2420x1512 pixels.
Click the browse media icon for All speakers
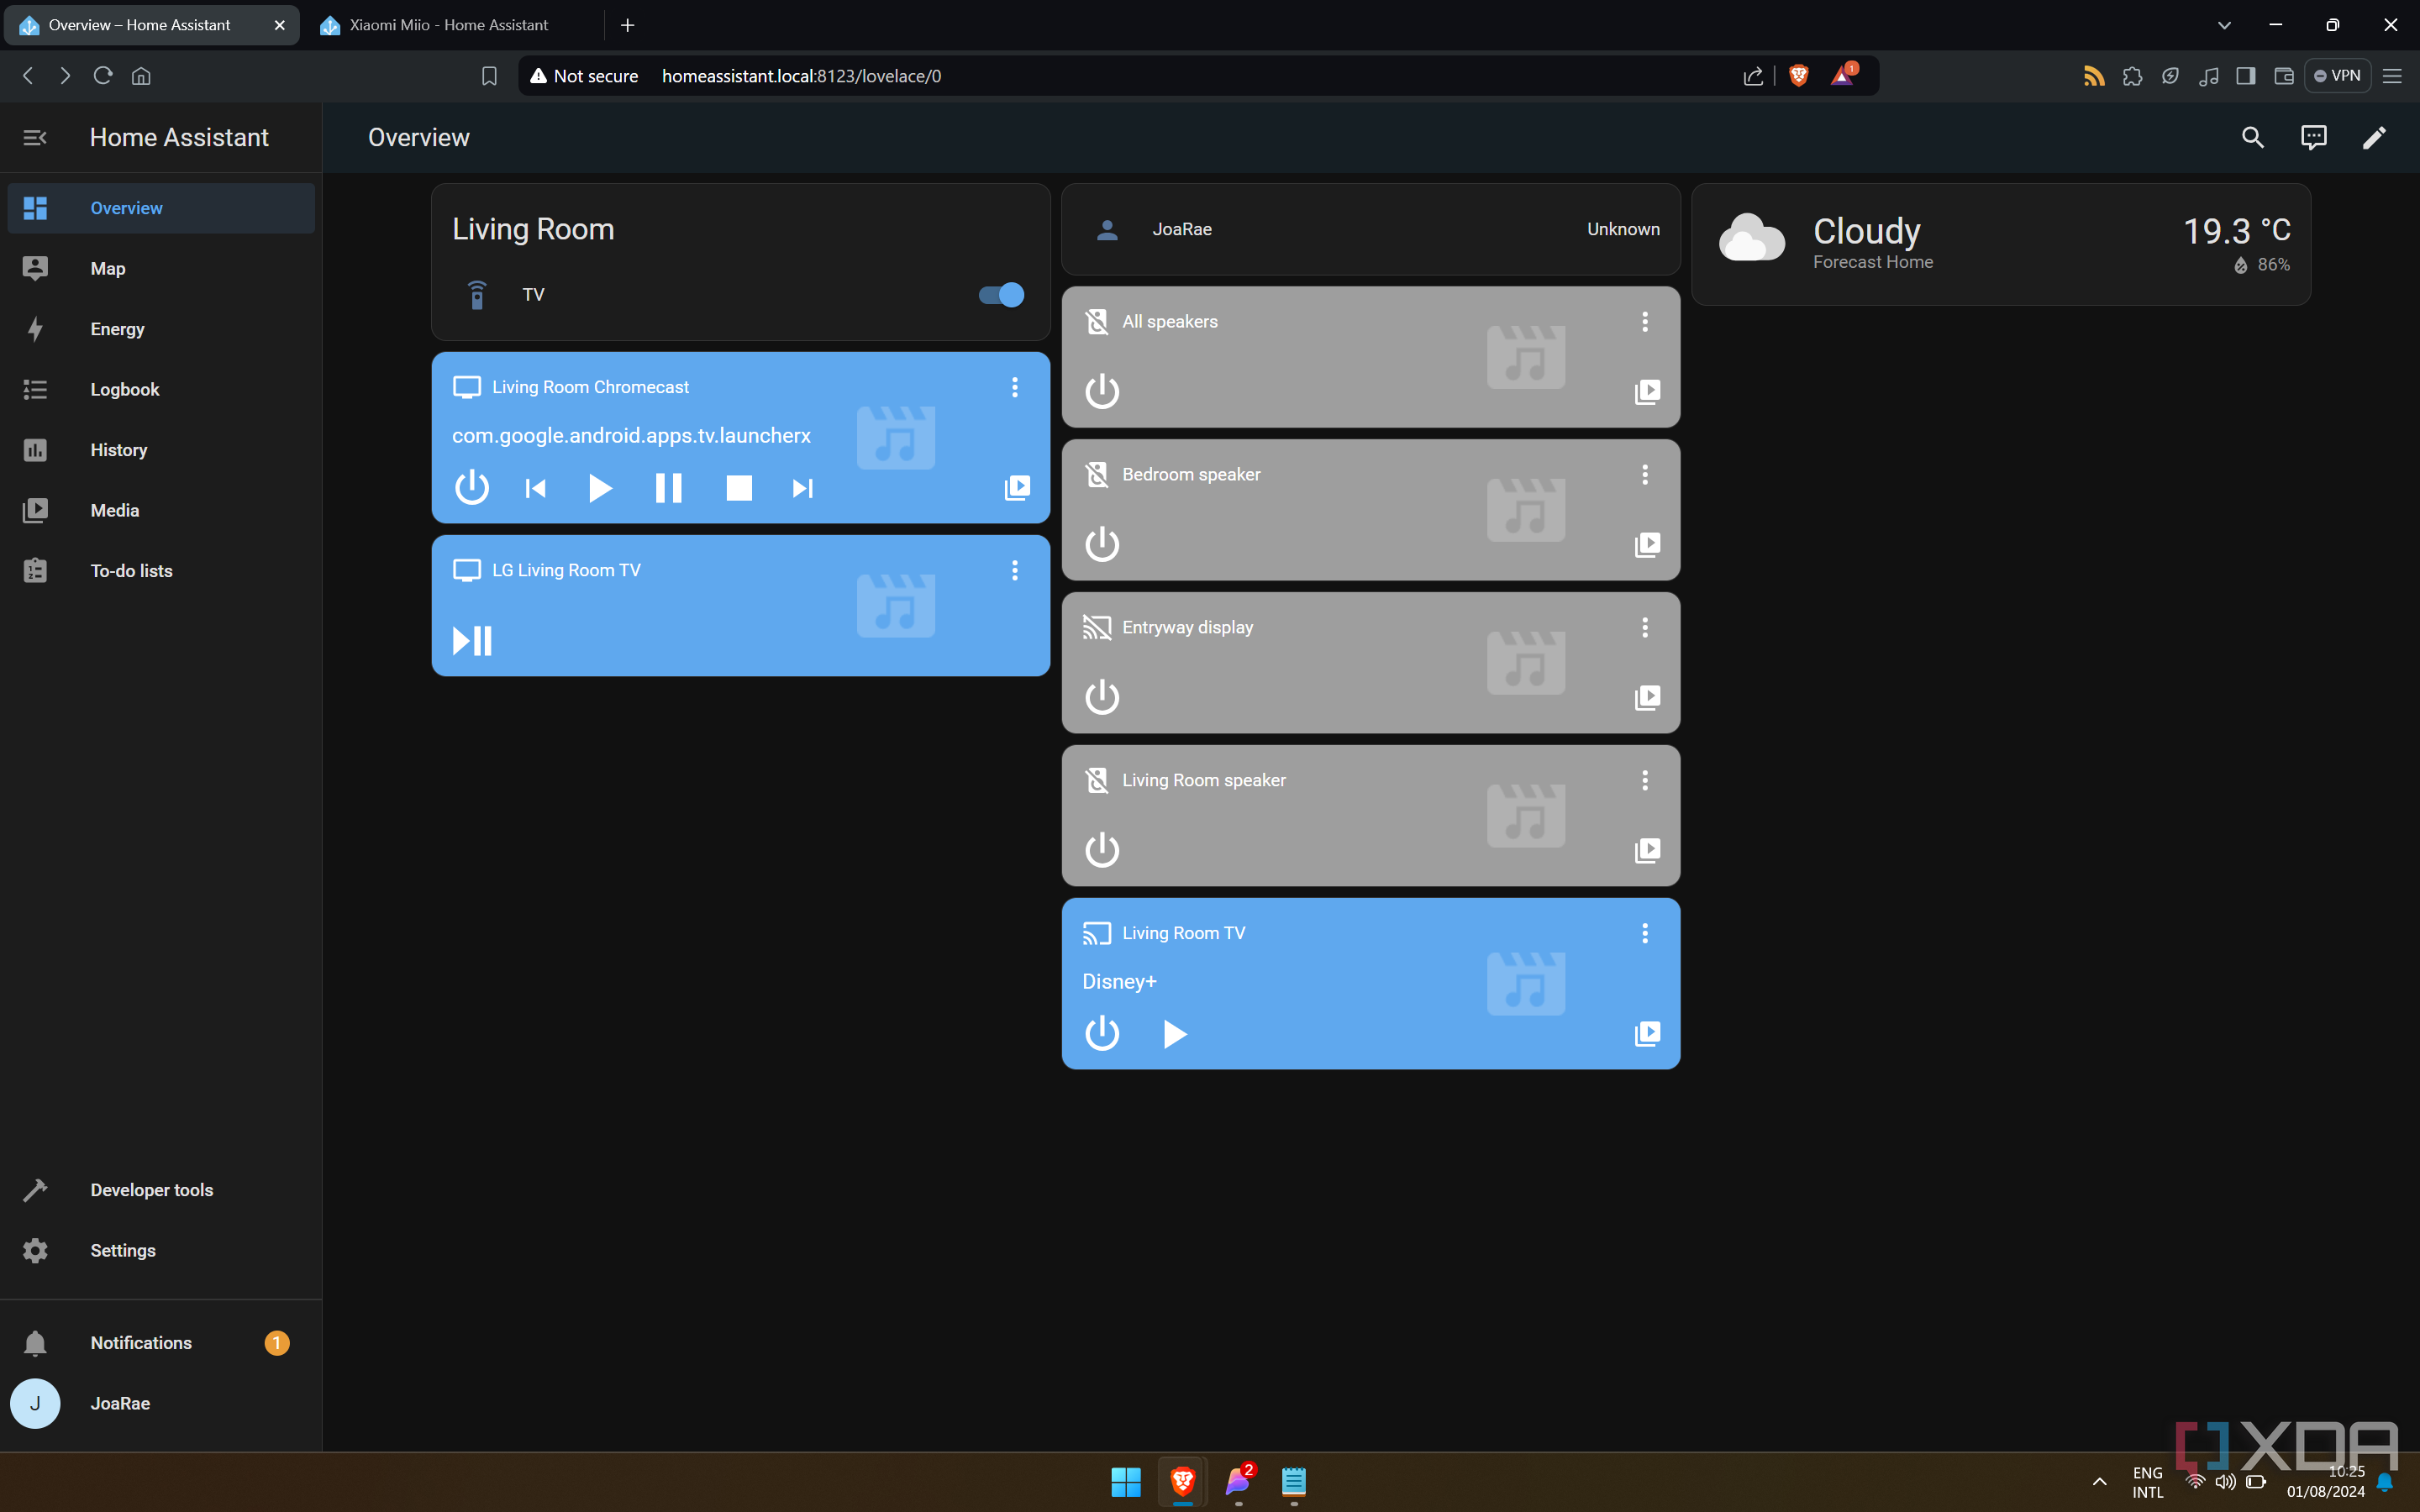point(1646,391)
